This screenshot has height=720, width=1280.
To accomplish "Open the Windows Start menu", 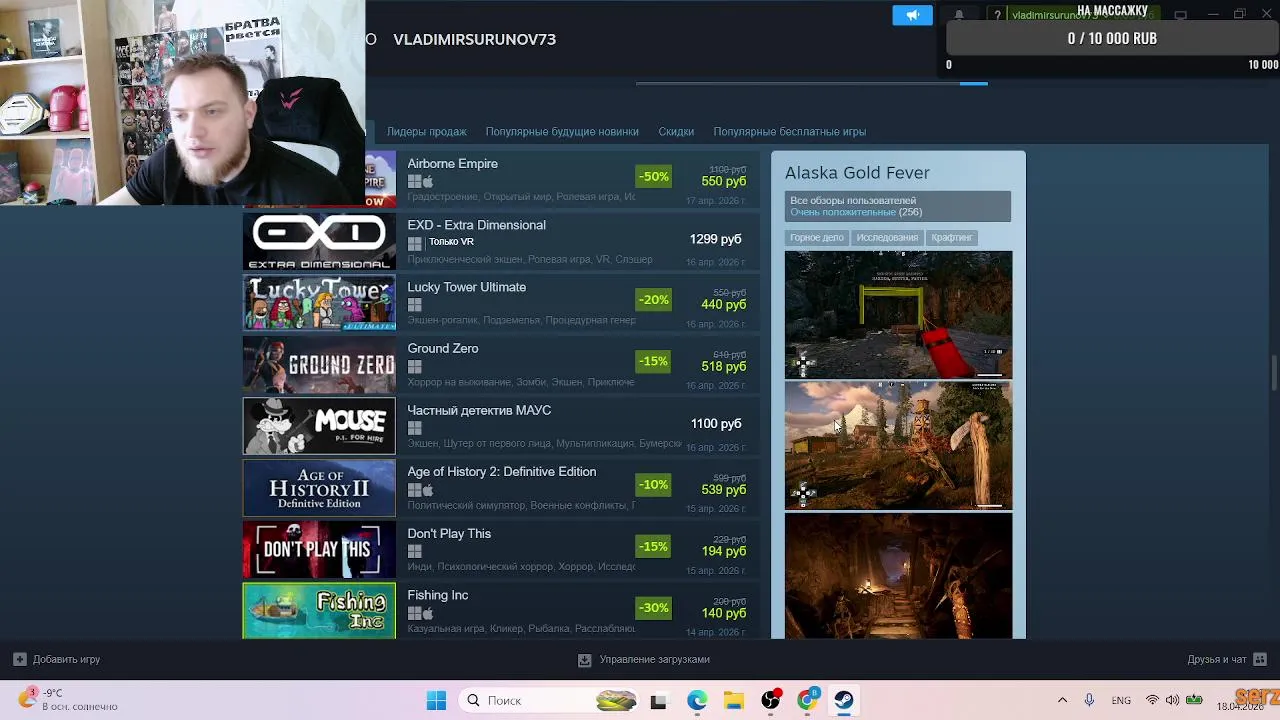I will click(x=436, y=700).
